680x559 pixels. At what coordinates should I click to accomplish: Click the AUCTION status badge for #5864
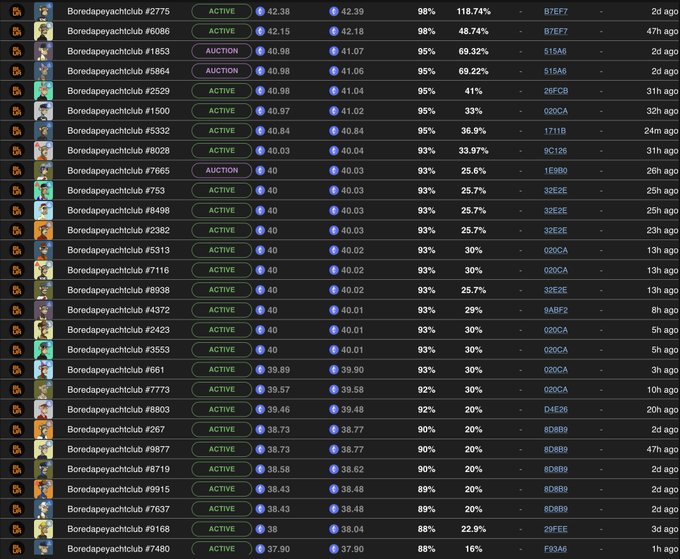[222, 71]
